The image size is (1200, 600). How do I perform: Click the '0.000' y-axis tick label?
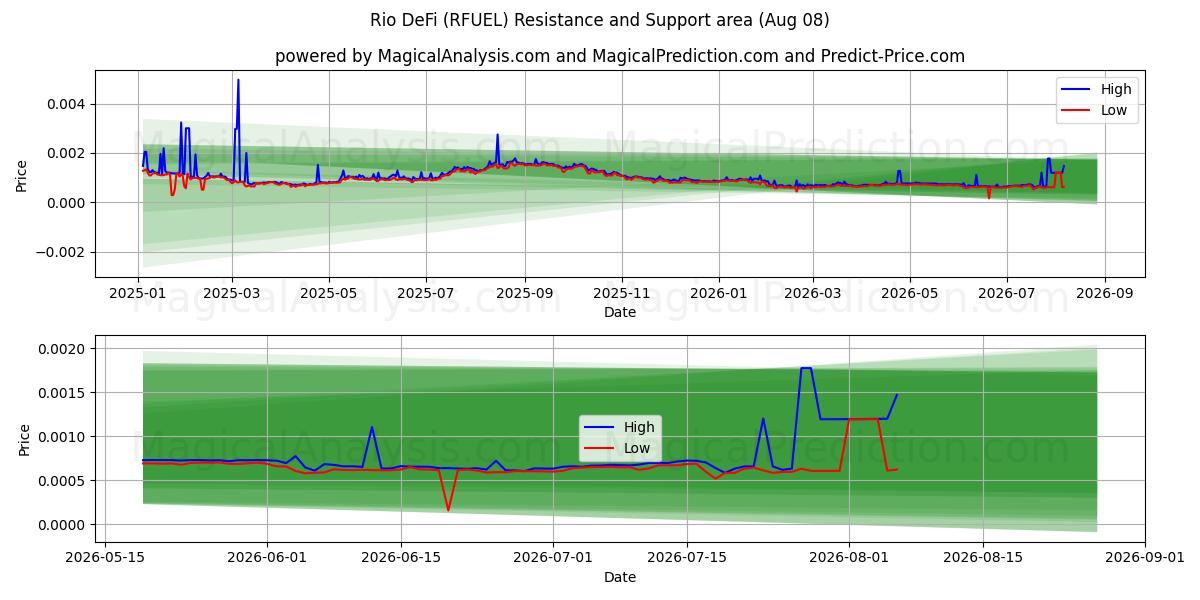tap(68, 203)
